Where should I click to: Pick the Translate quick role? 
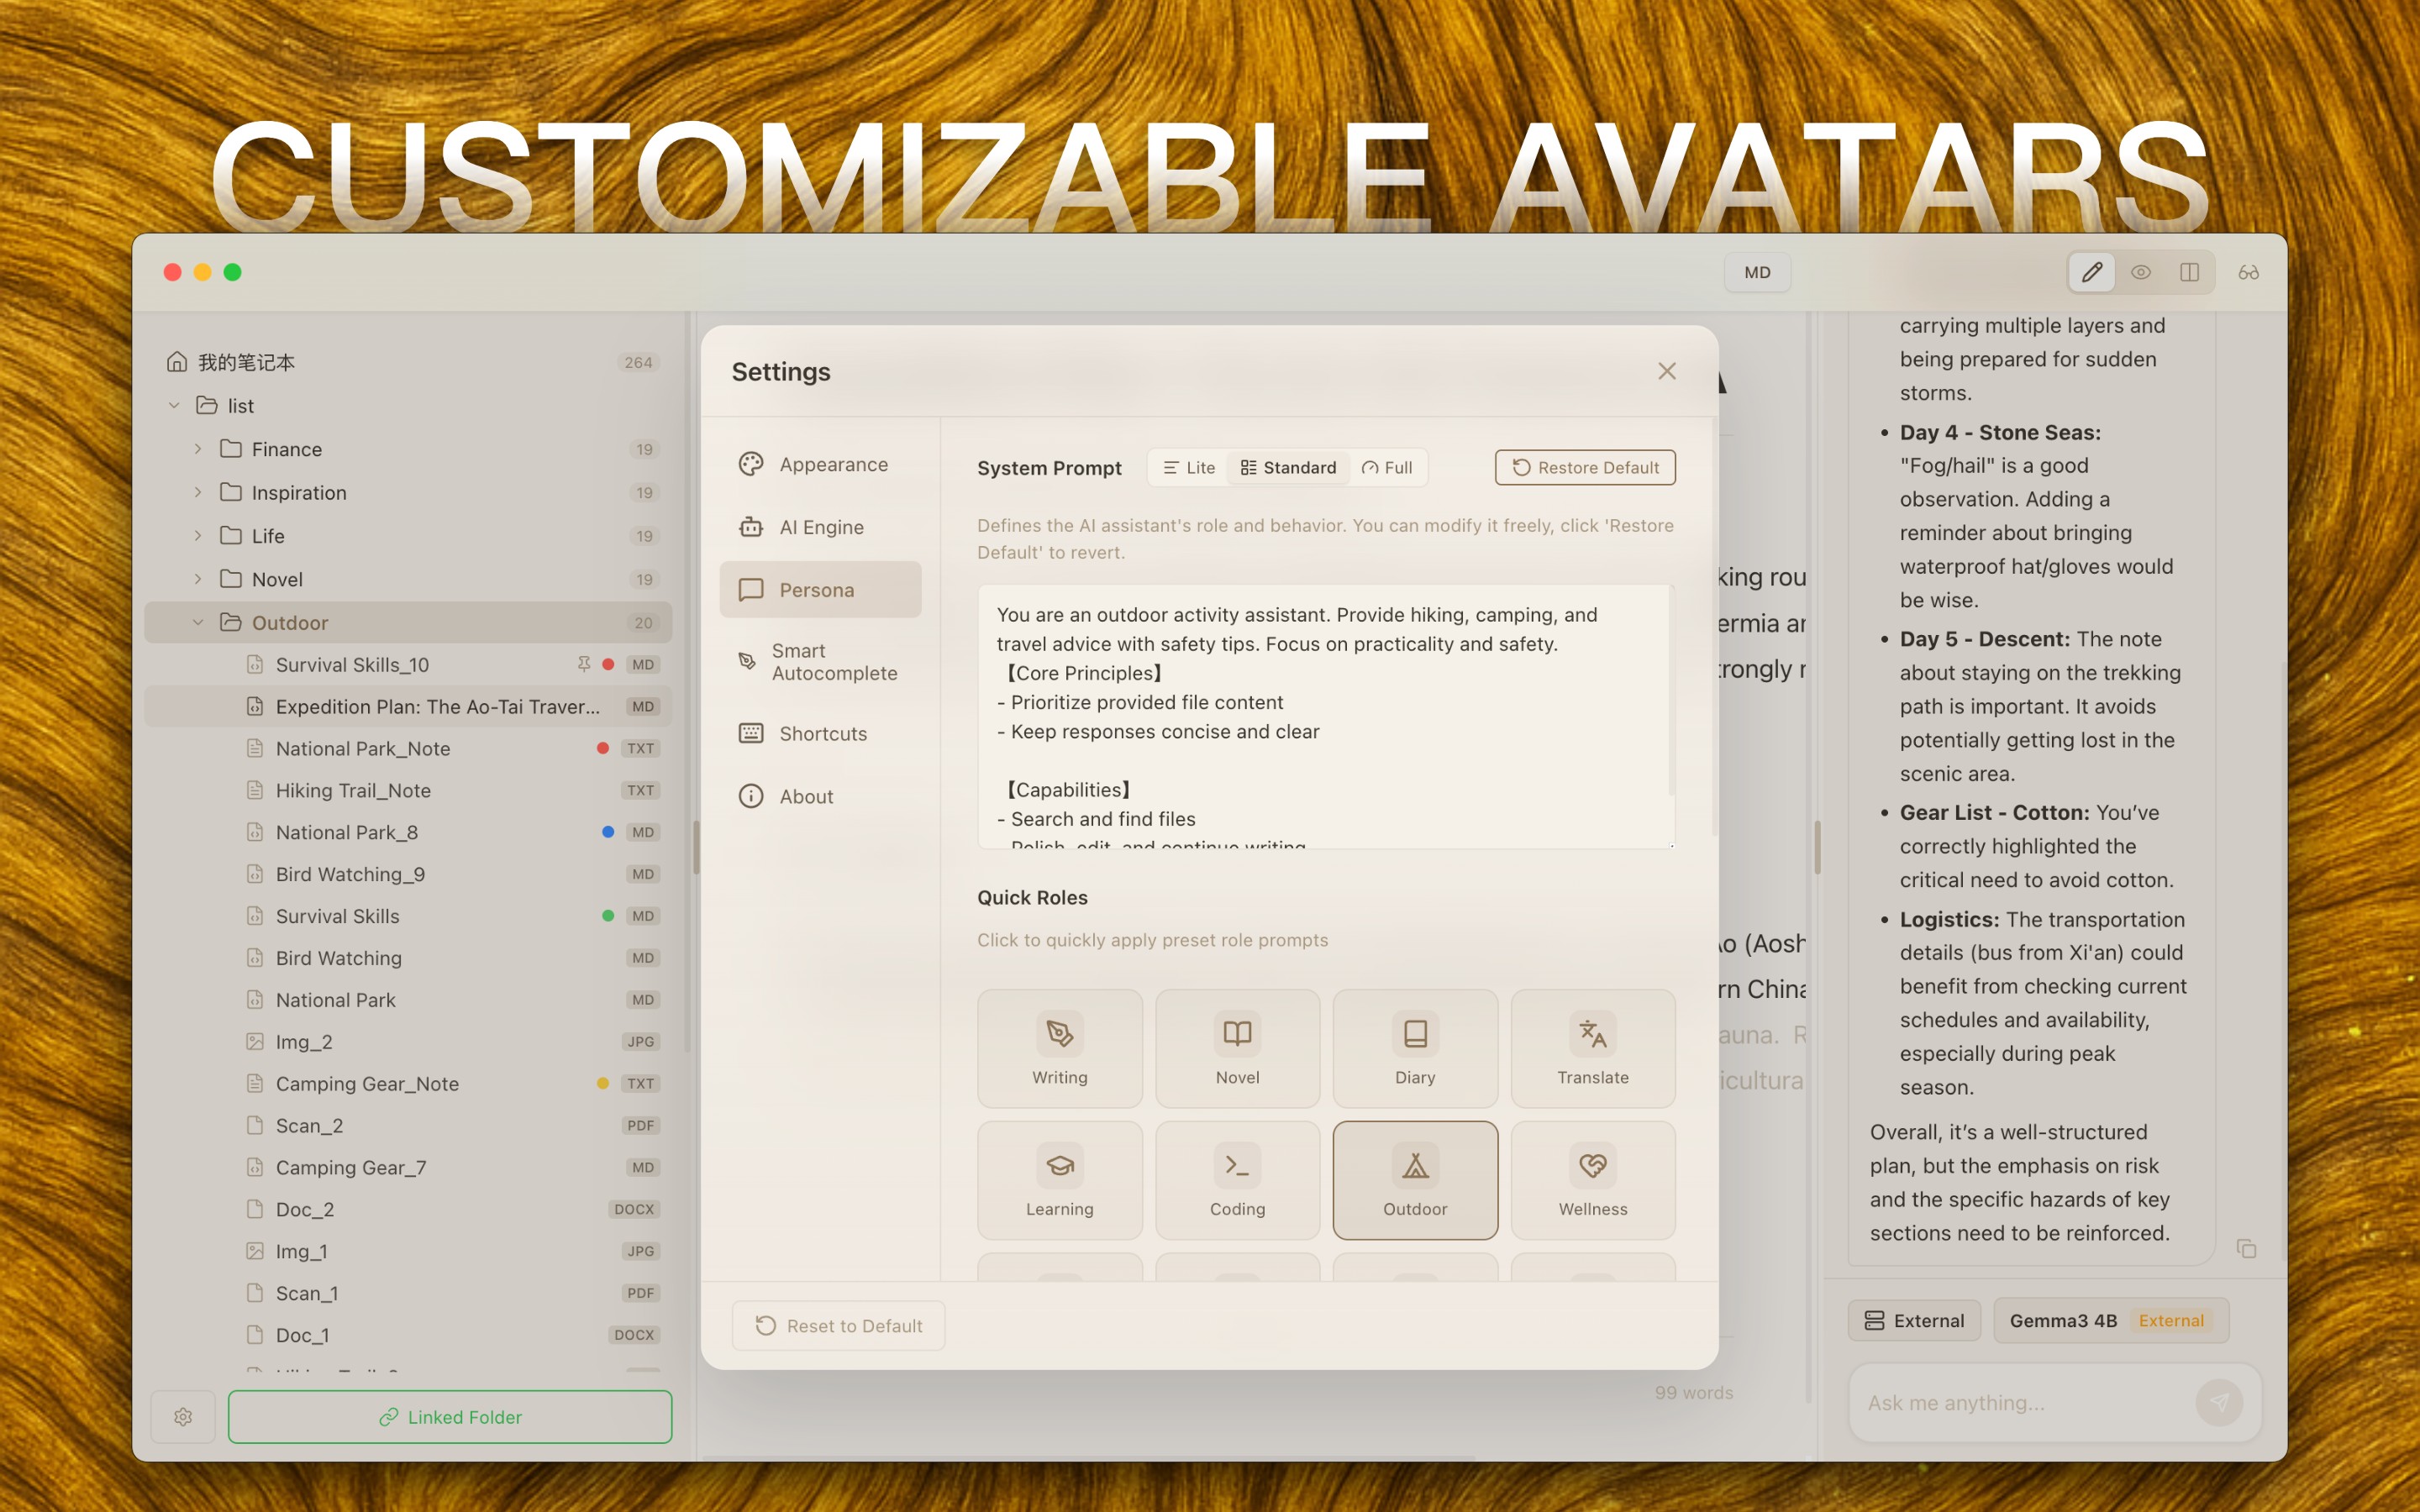1593,1048
